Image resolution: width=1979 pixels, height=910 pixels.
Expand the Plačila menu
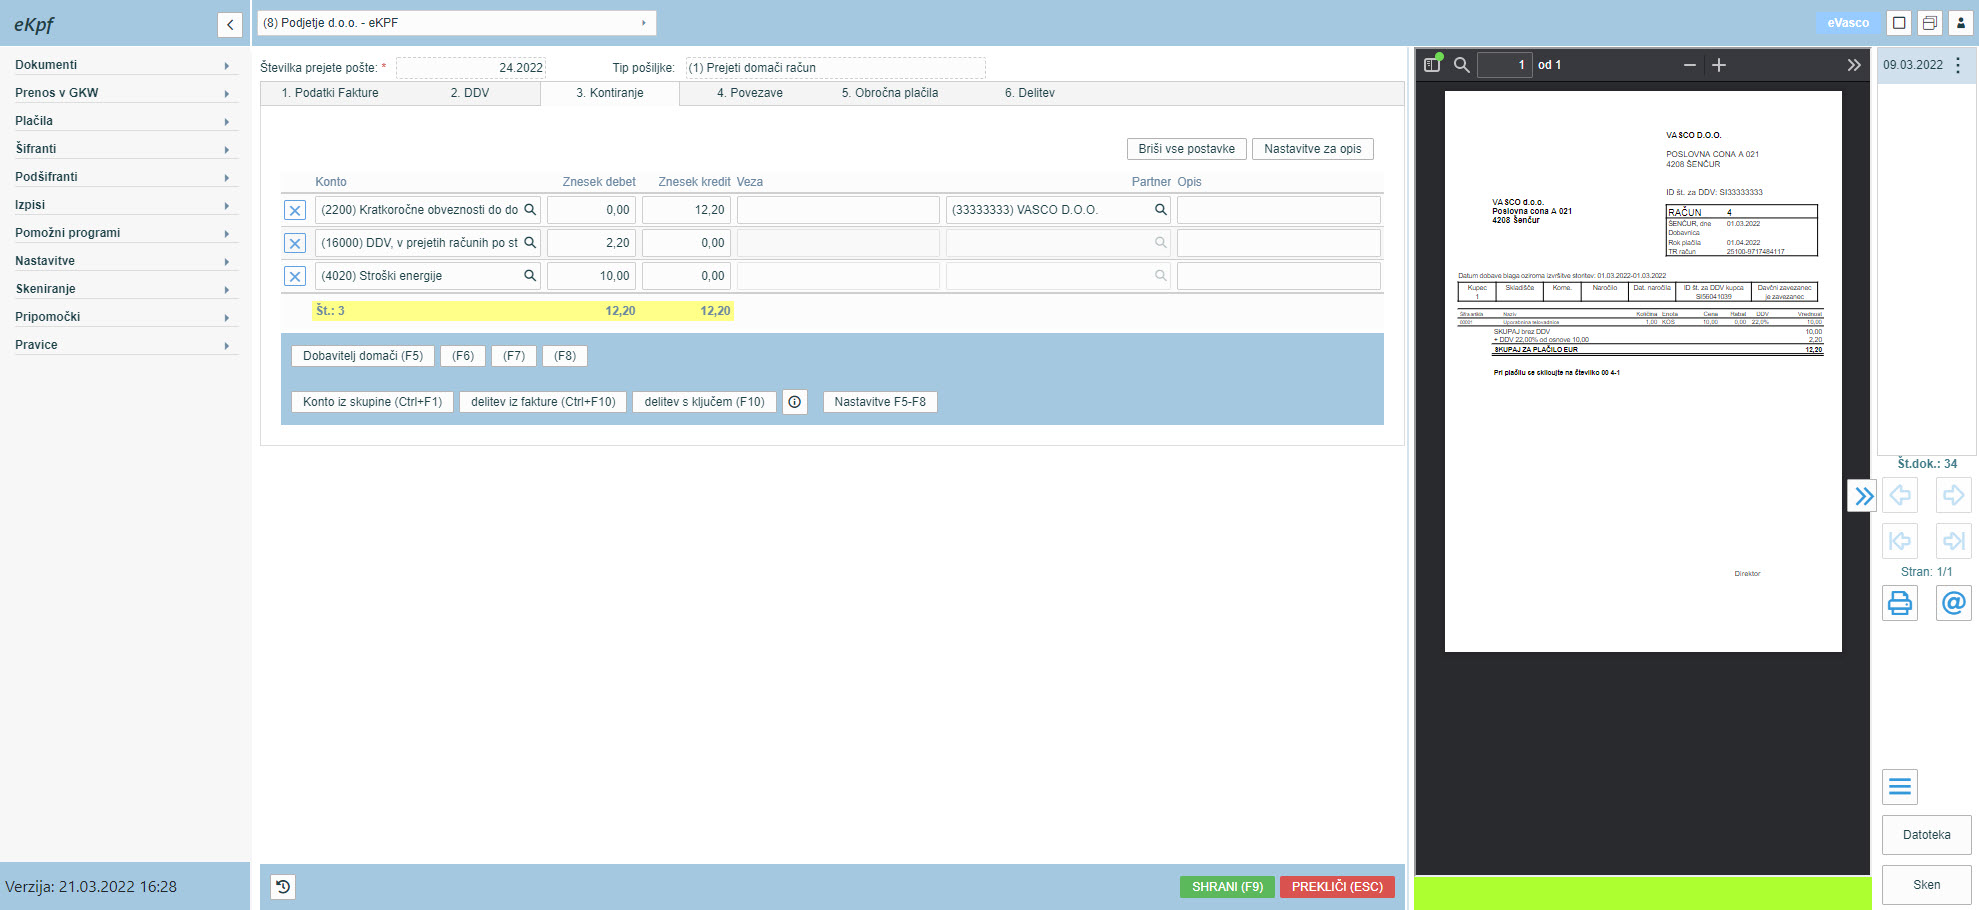pos(125,121)
